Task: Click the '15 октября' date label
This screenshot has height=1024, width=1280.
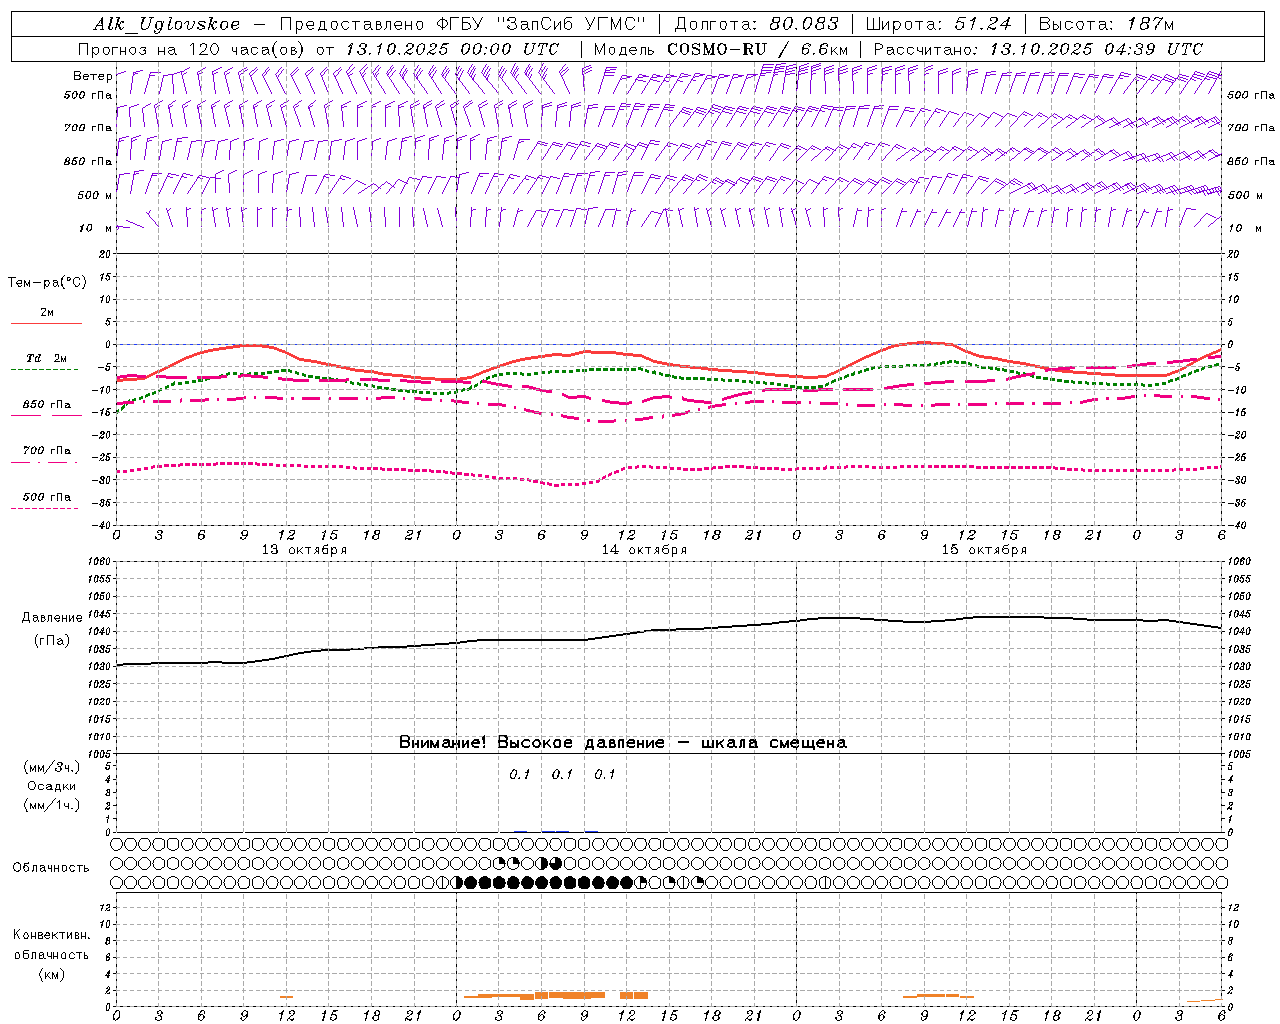Action: pyautogui.click(x=984, y=550)
